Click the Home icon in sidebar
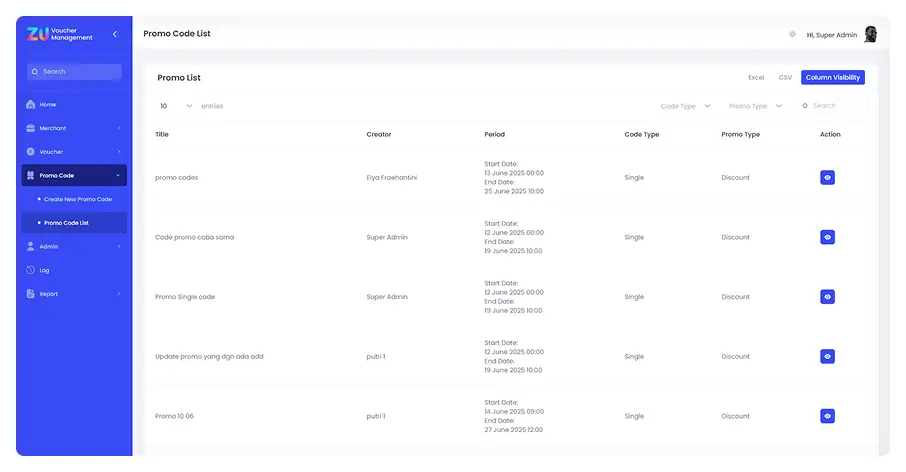The height and width of the screenshot is (472, 906). tap(31, 105)
